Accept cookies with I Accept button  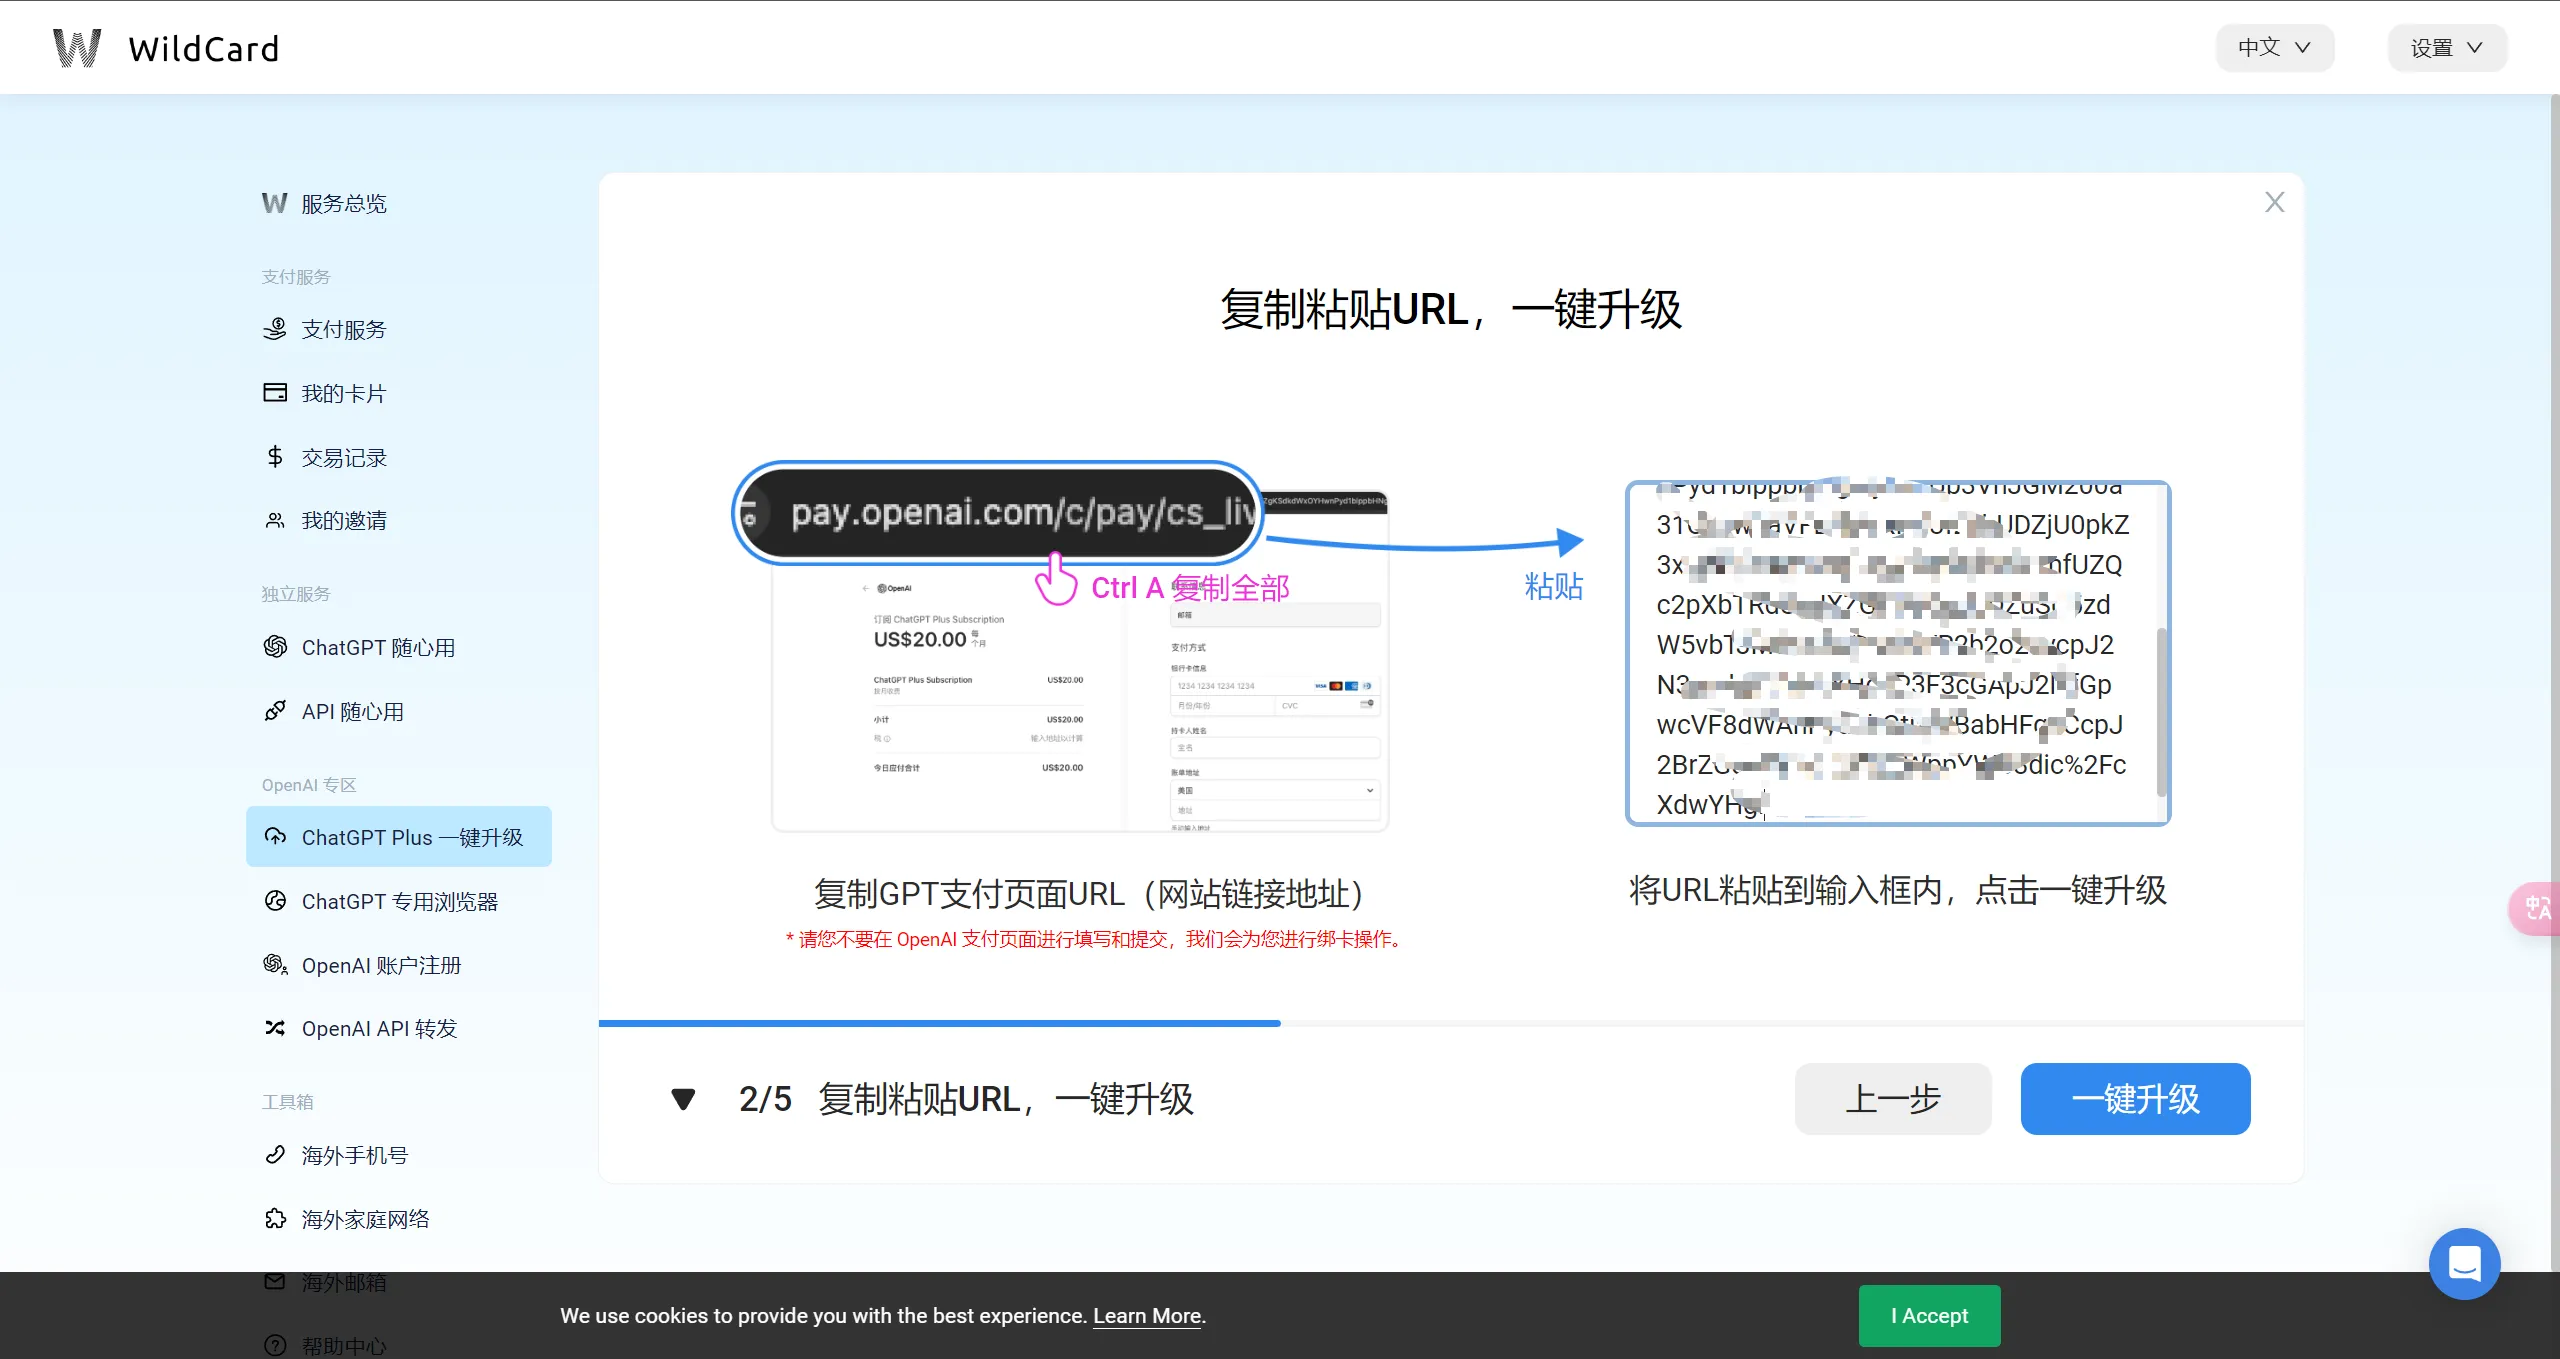click(x=1929, y=1315)
